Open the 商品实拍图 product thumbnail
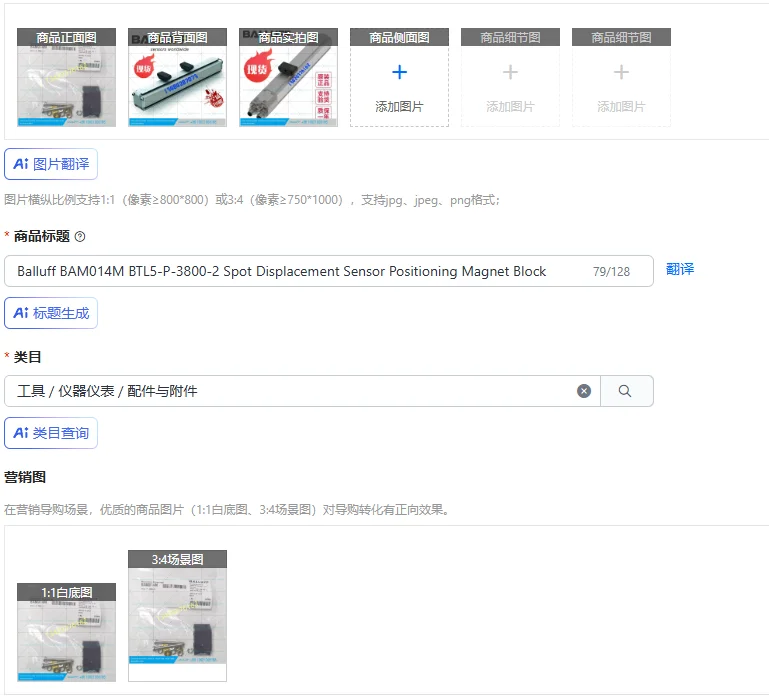Viewport: 769px width, 697px height. click(x=288, y=77)
